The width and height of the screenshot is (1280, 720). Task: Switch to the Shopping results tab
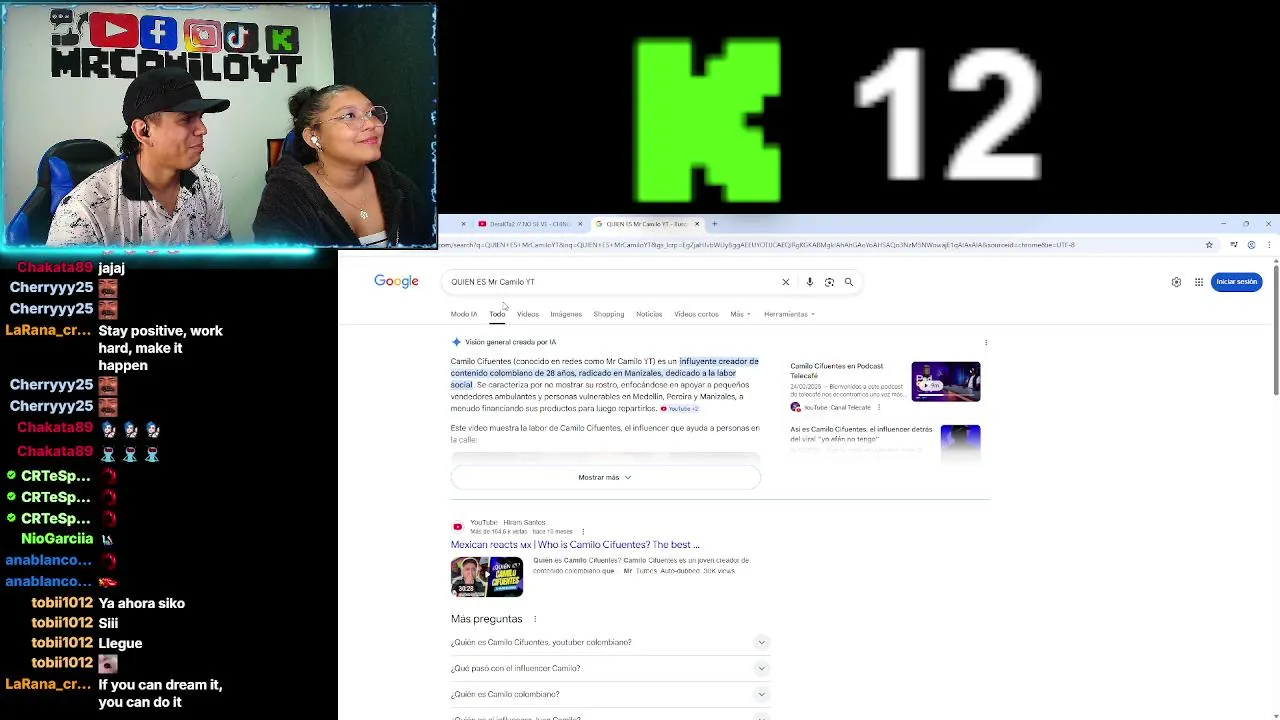pyautogui.click(x=609, y=314)
